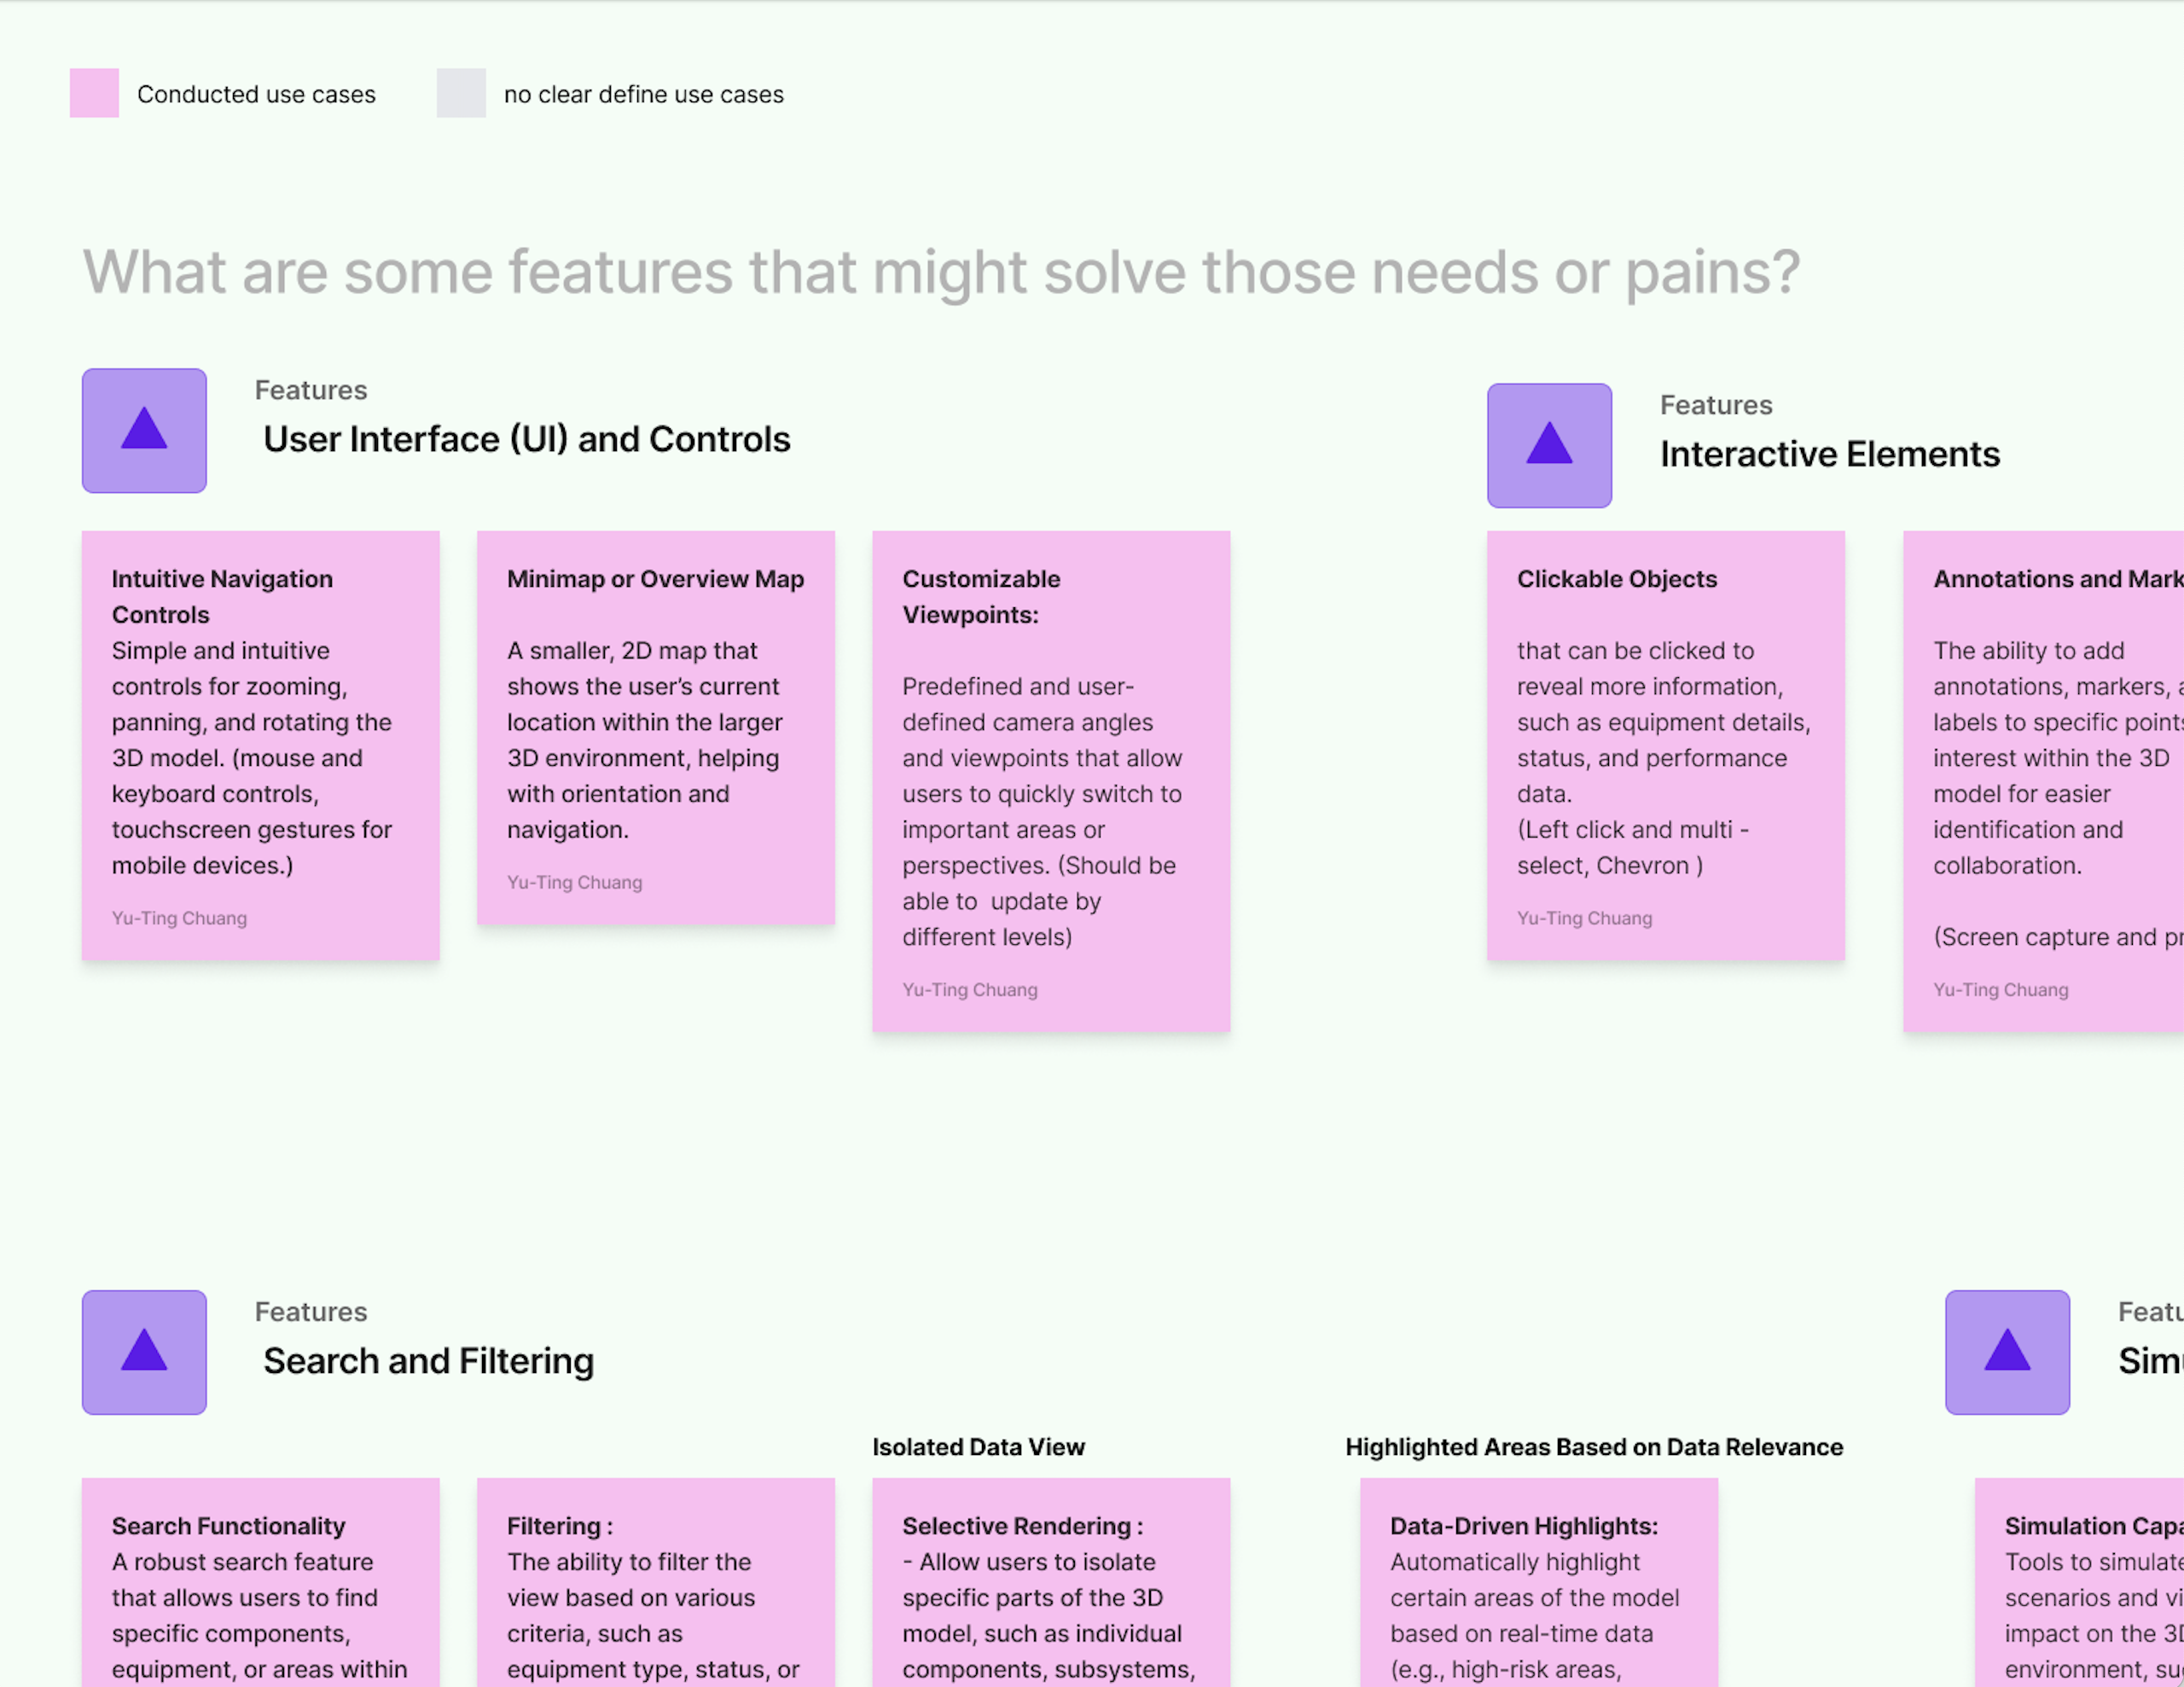Select the large features question title text
Viewport: 2184px width, 1687px height.
[x=940, y=272]
